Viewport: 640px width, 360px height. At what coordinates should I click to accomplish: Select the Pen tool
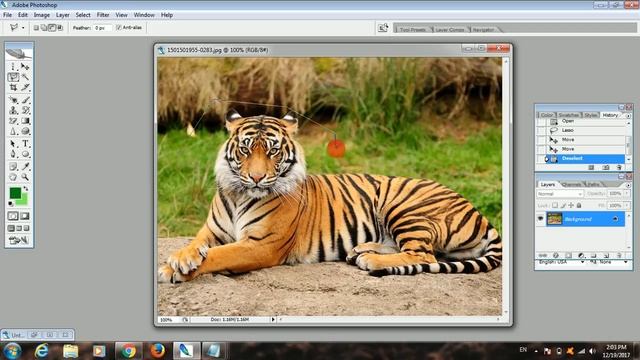13,154
